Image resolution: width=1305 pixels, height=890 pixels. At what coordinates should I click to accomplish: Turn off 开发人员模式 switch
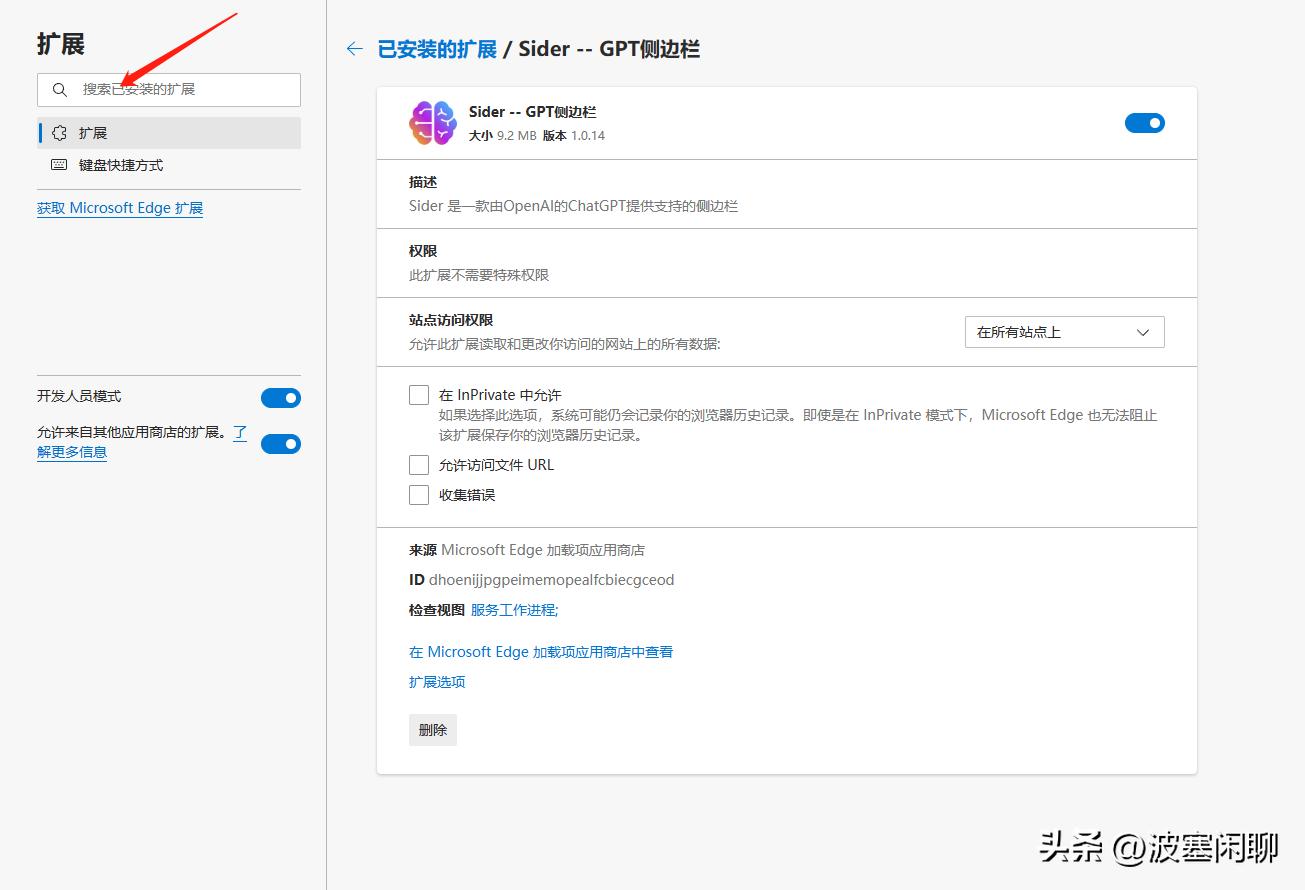(x=281, y=398)
